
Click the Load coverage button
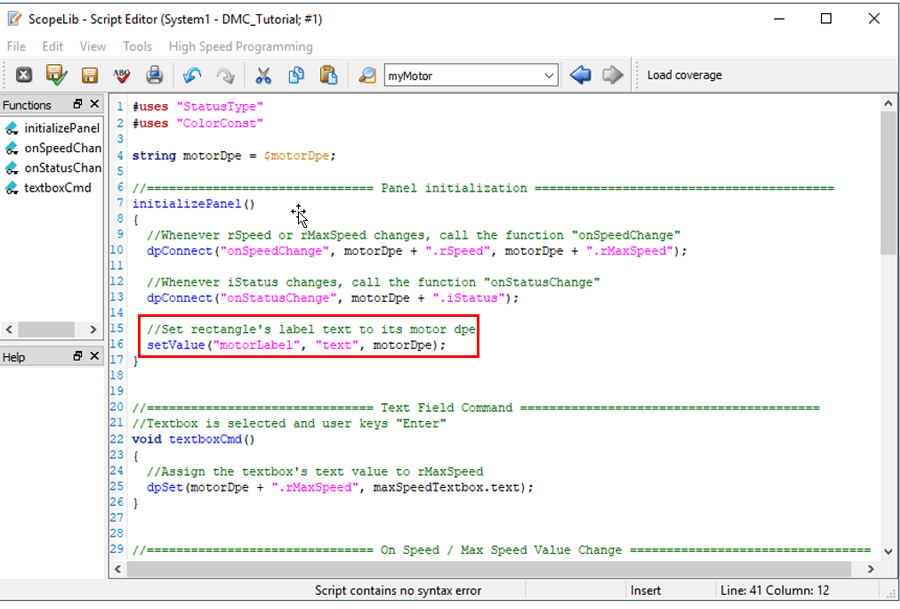[684, 75]
